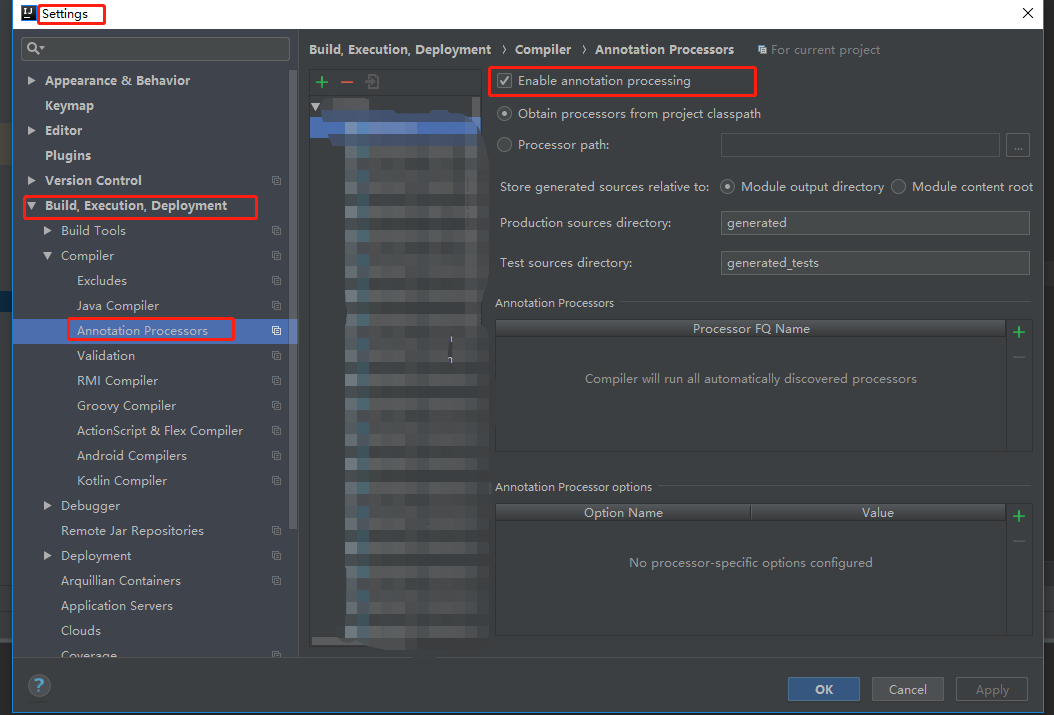Expand Appearance & Behavior section
The height and width of the screenshot is (715, 1054).
(x=31, y=81)
